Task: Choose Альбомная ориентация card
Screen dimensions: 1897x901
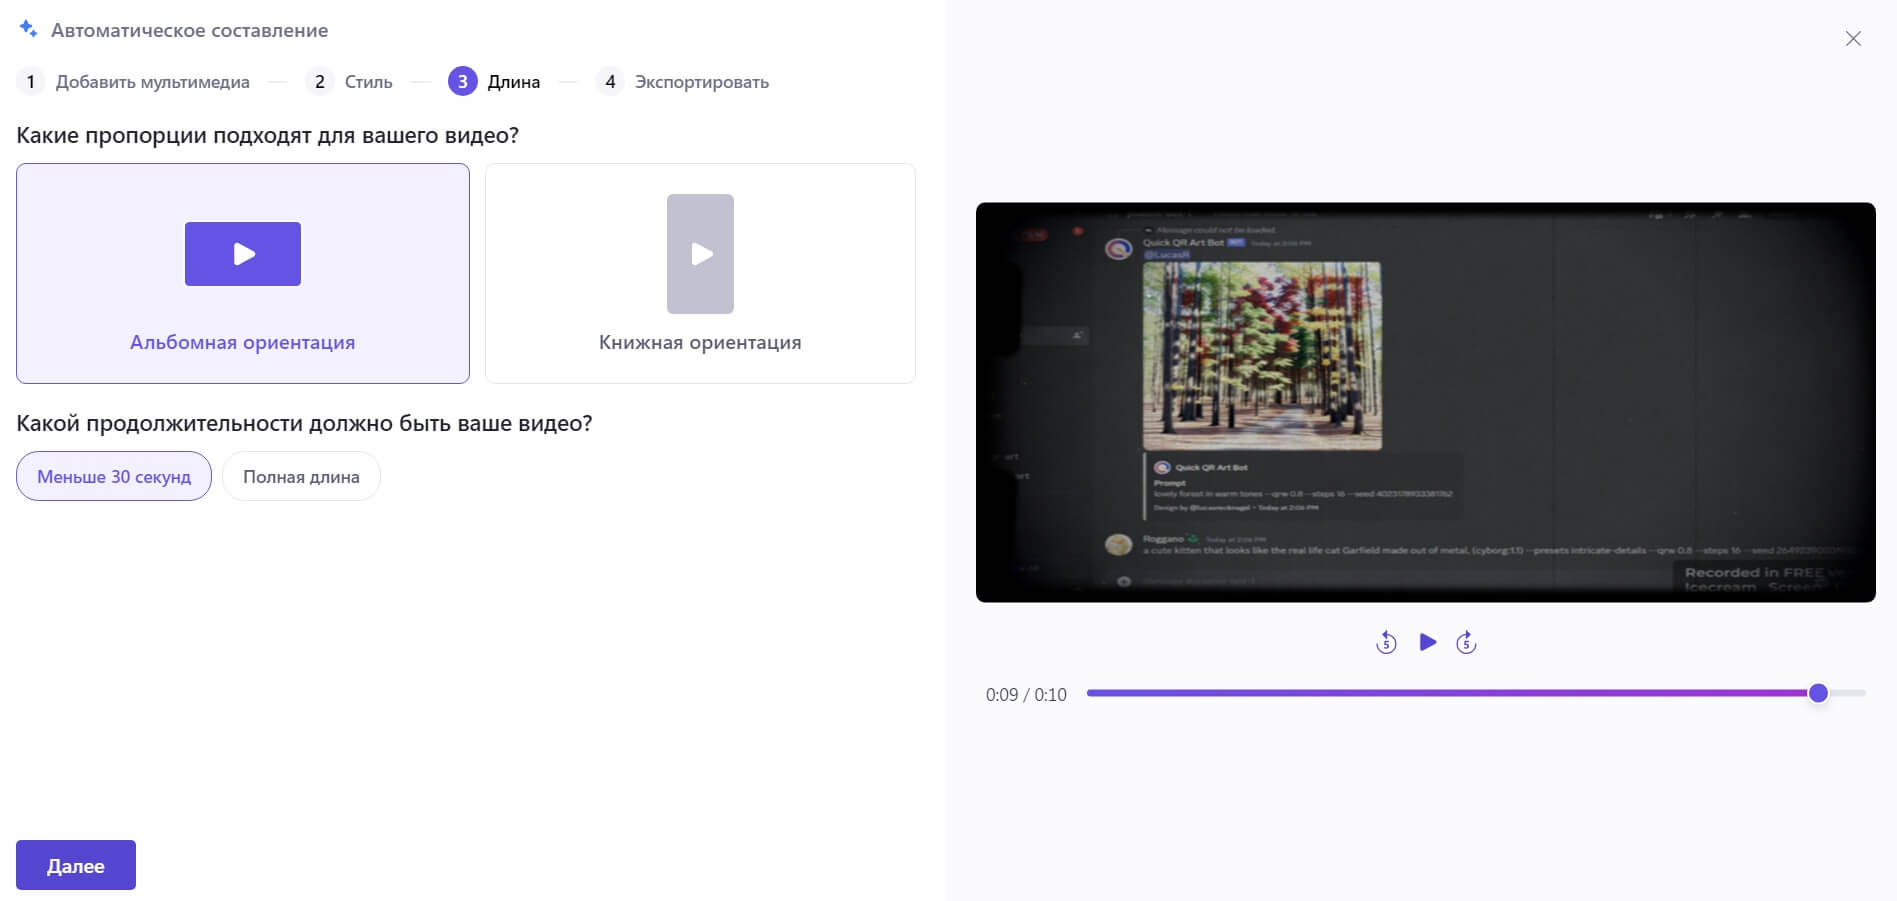Action: click(243, 273)
